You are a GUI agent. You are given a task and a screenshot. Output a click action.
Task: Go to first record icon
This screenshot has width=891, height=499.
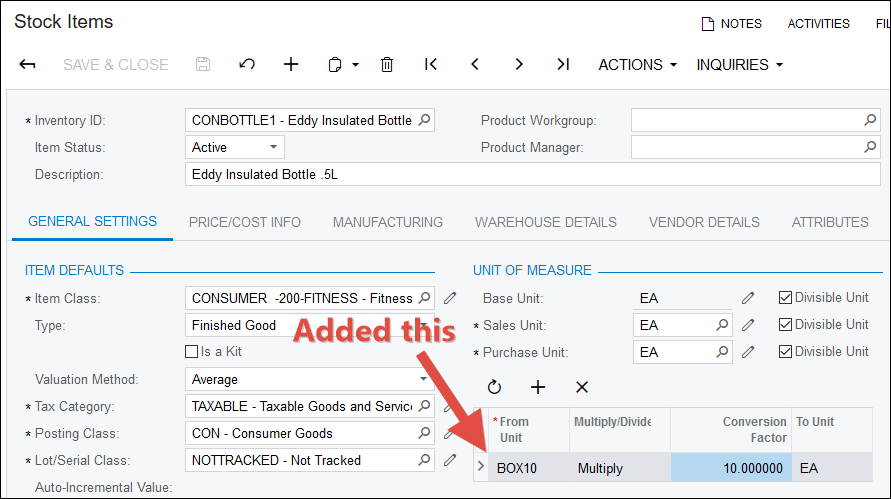pos(431,65)
